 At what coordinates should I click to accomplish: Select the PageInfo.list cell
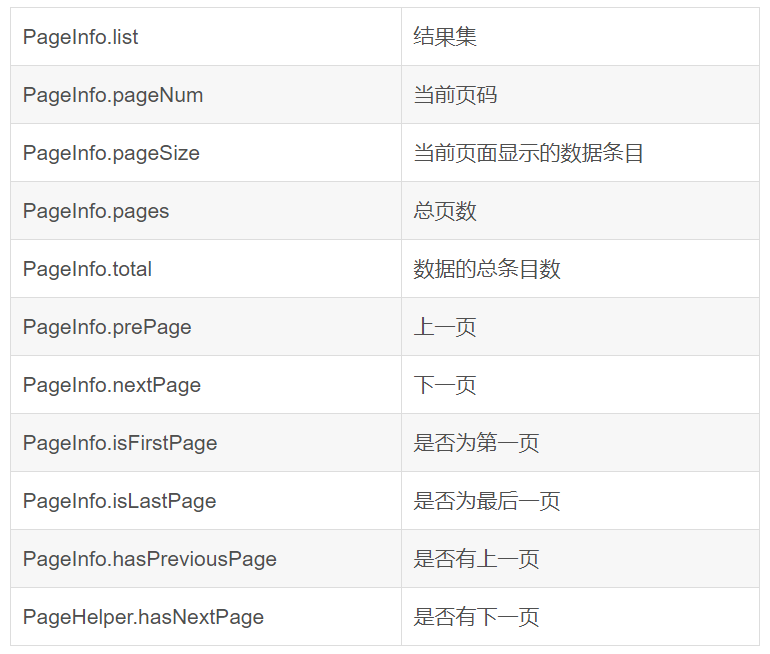click(206, 37)
